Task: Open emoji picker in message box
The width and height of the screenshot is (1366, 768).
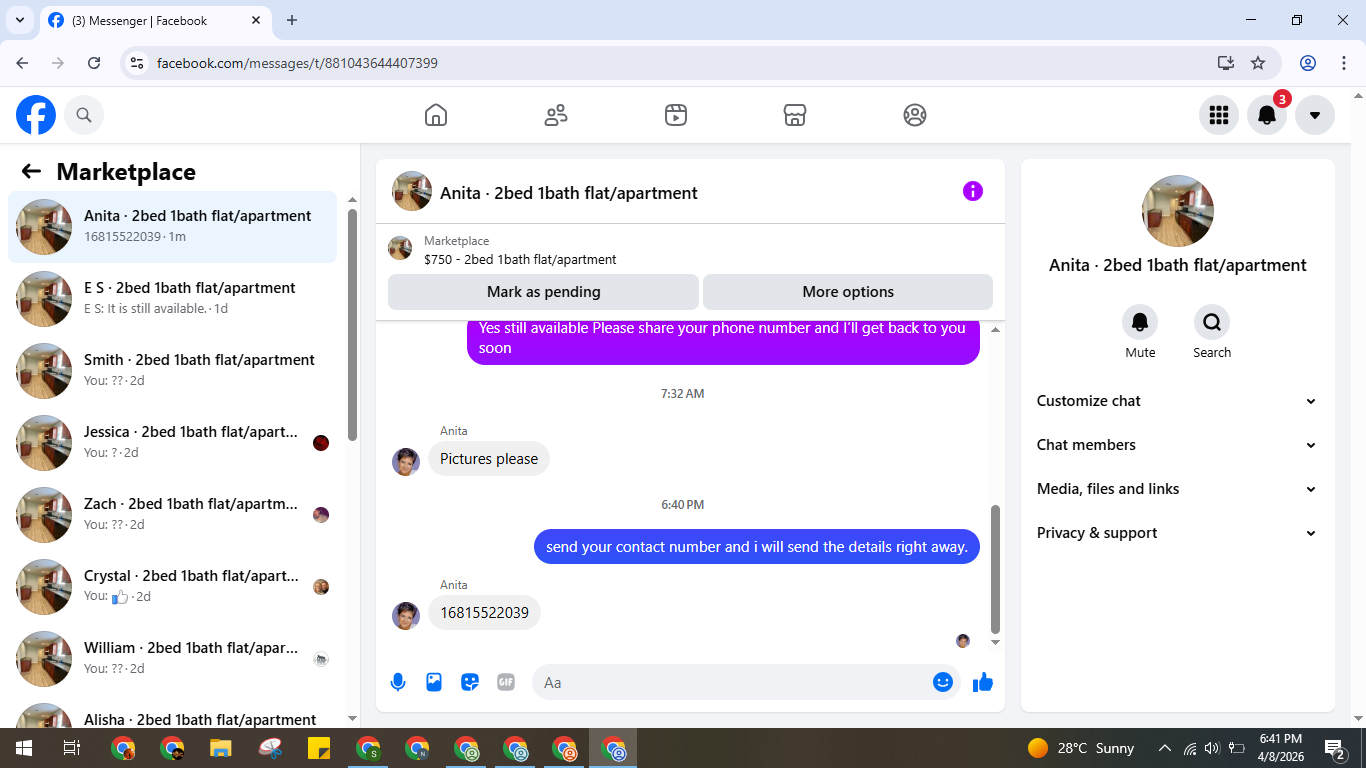Action: (x=942, y=682)
